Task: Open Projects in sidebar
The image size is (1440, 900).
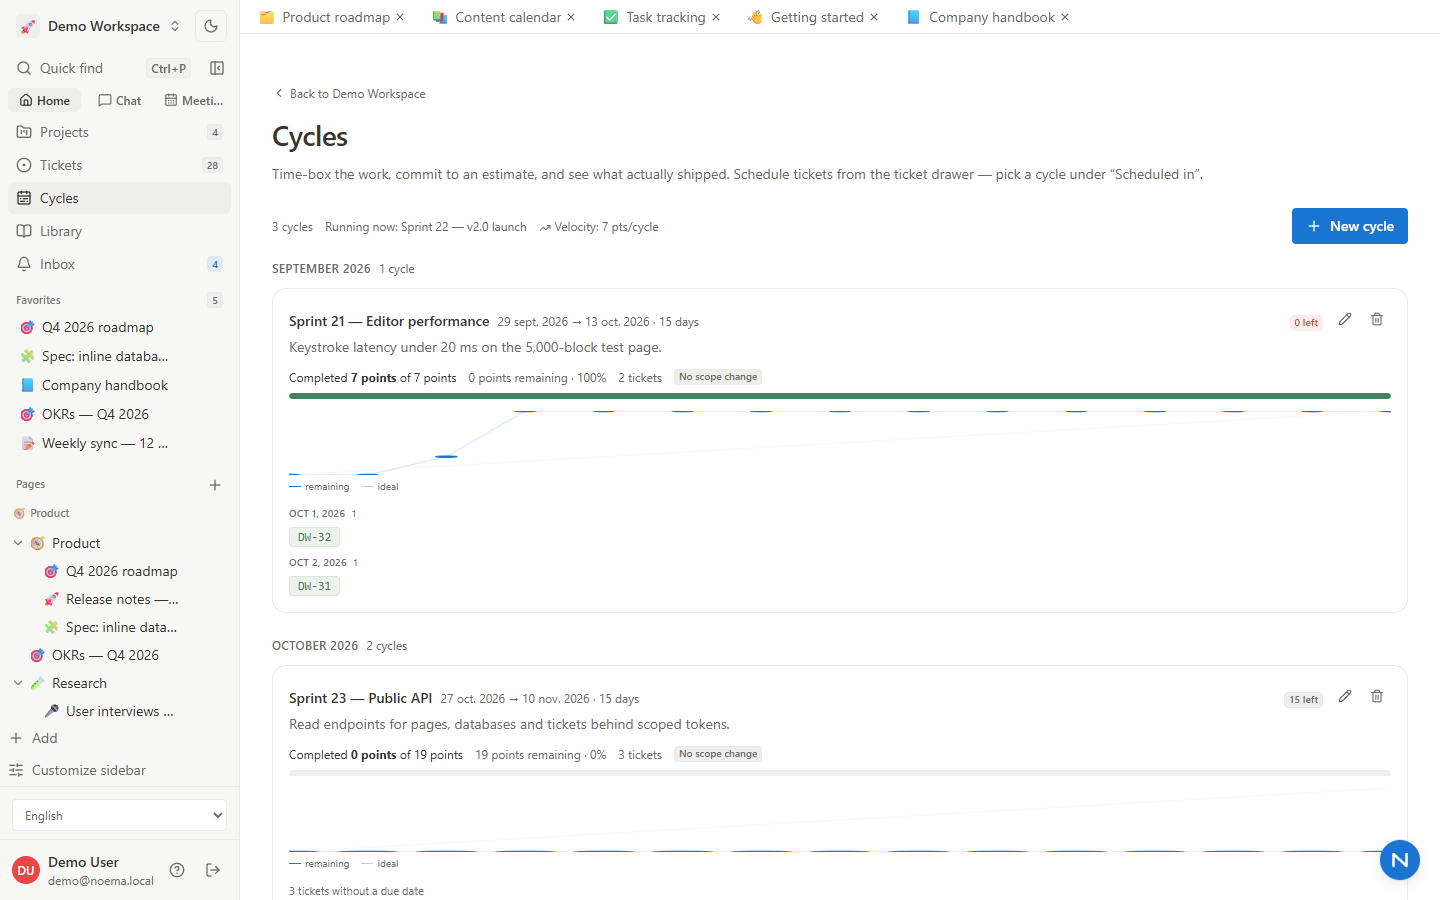Action: point(119,132)
